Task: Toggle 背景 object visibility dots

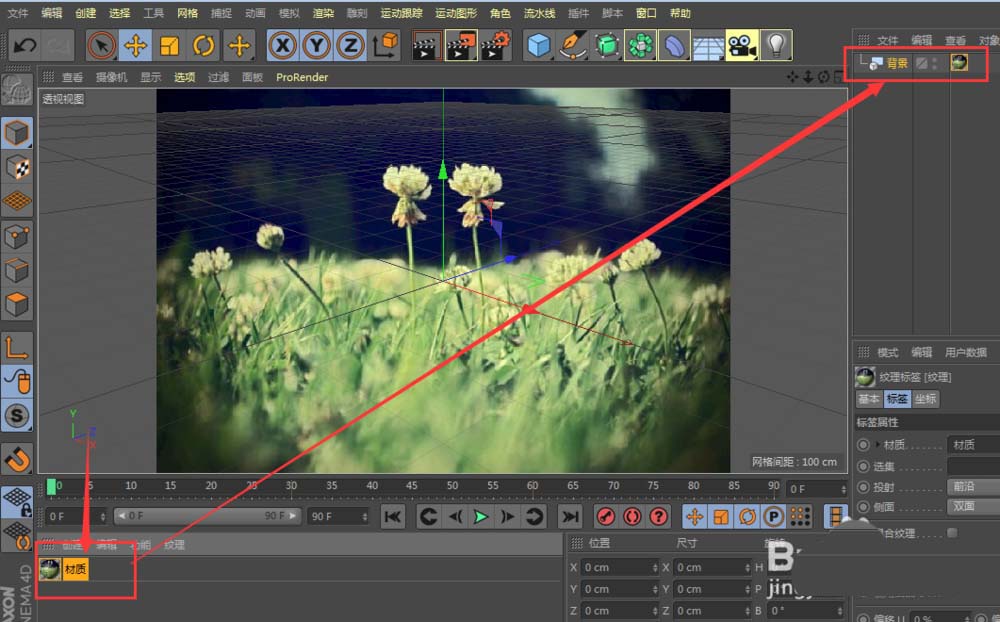Action: [x=935, y=63]
